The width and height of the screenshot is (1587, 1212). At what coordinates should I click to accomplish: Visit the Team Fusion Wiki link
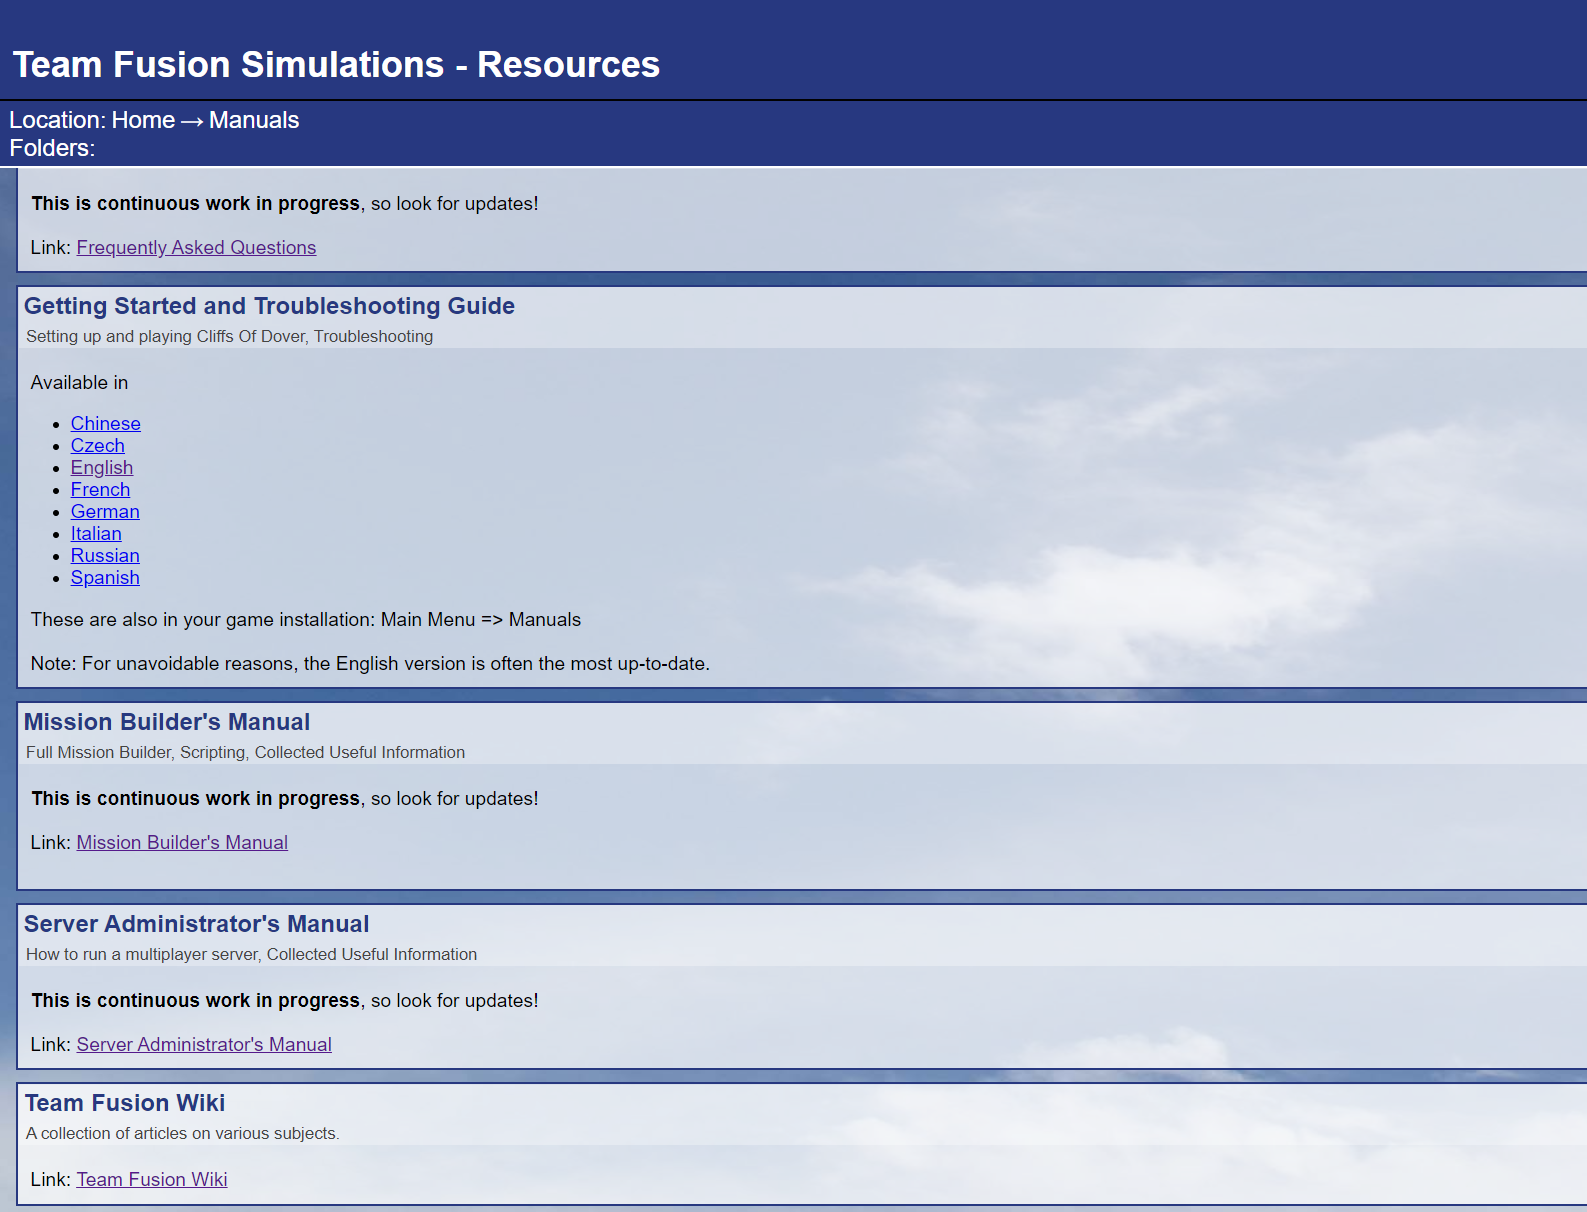(x=152, y=1179)
